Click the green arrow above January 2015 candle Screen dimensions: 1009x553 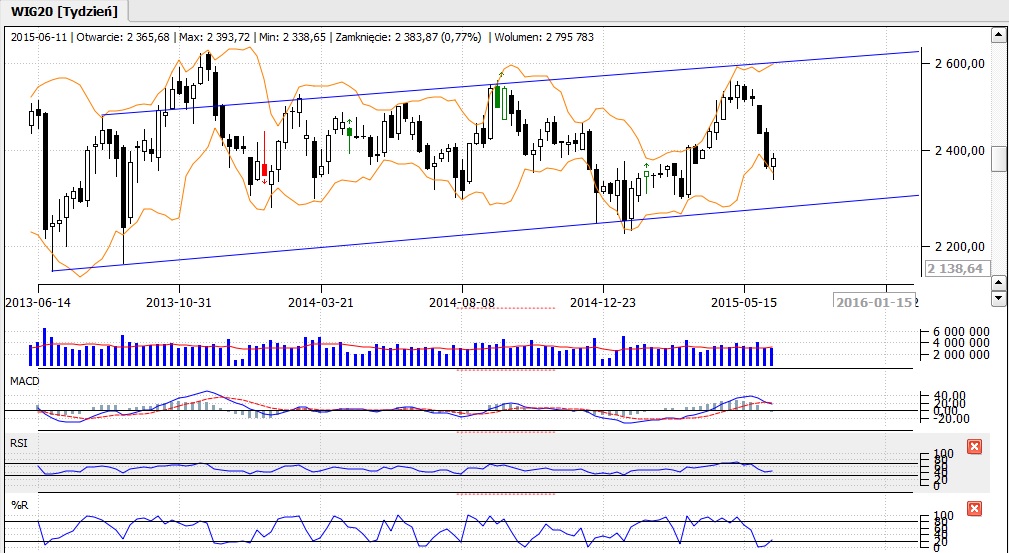coord(647,164)
